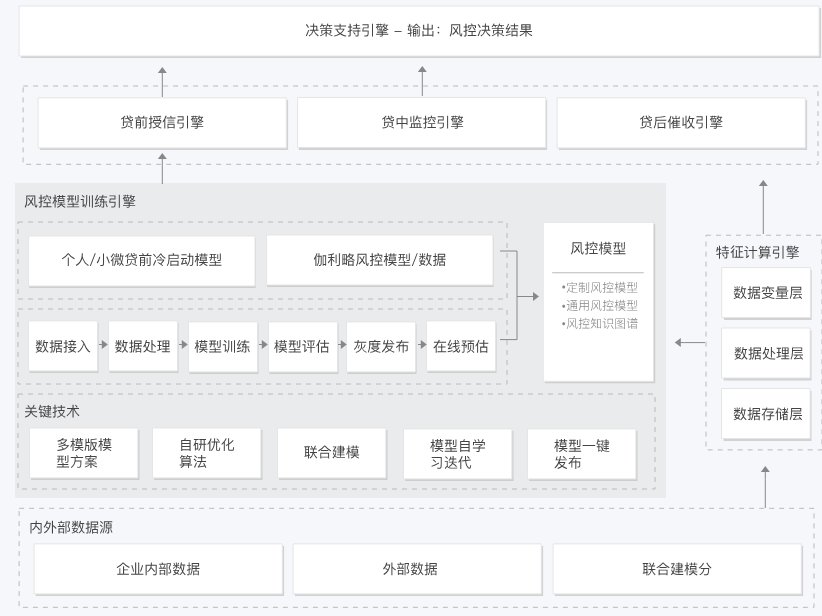The image size is (822, 616).
Task: Select the 外部数据 source block
Action: click(416, 569)
